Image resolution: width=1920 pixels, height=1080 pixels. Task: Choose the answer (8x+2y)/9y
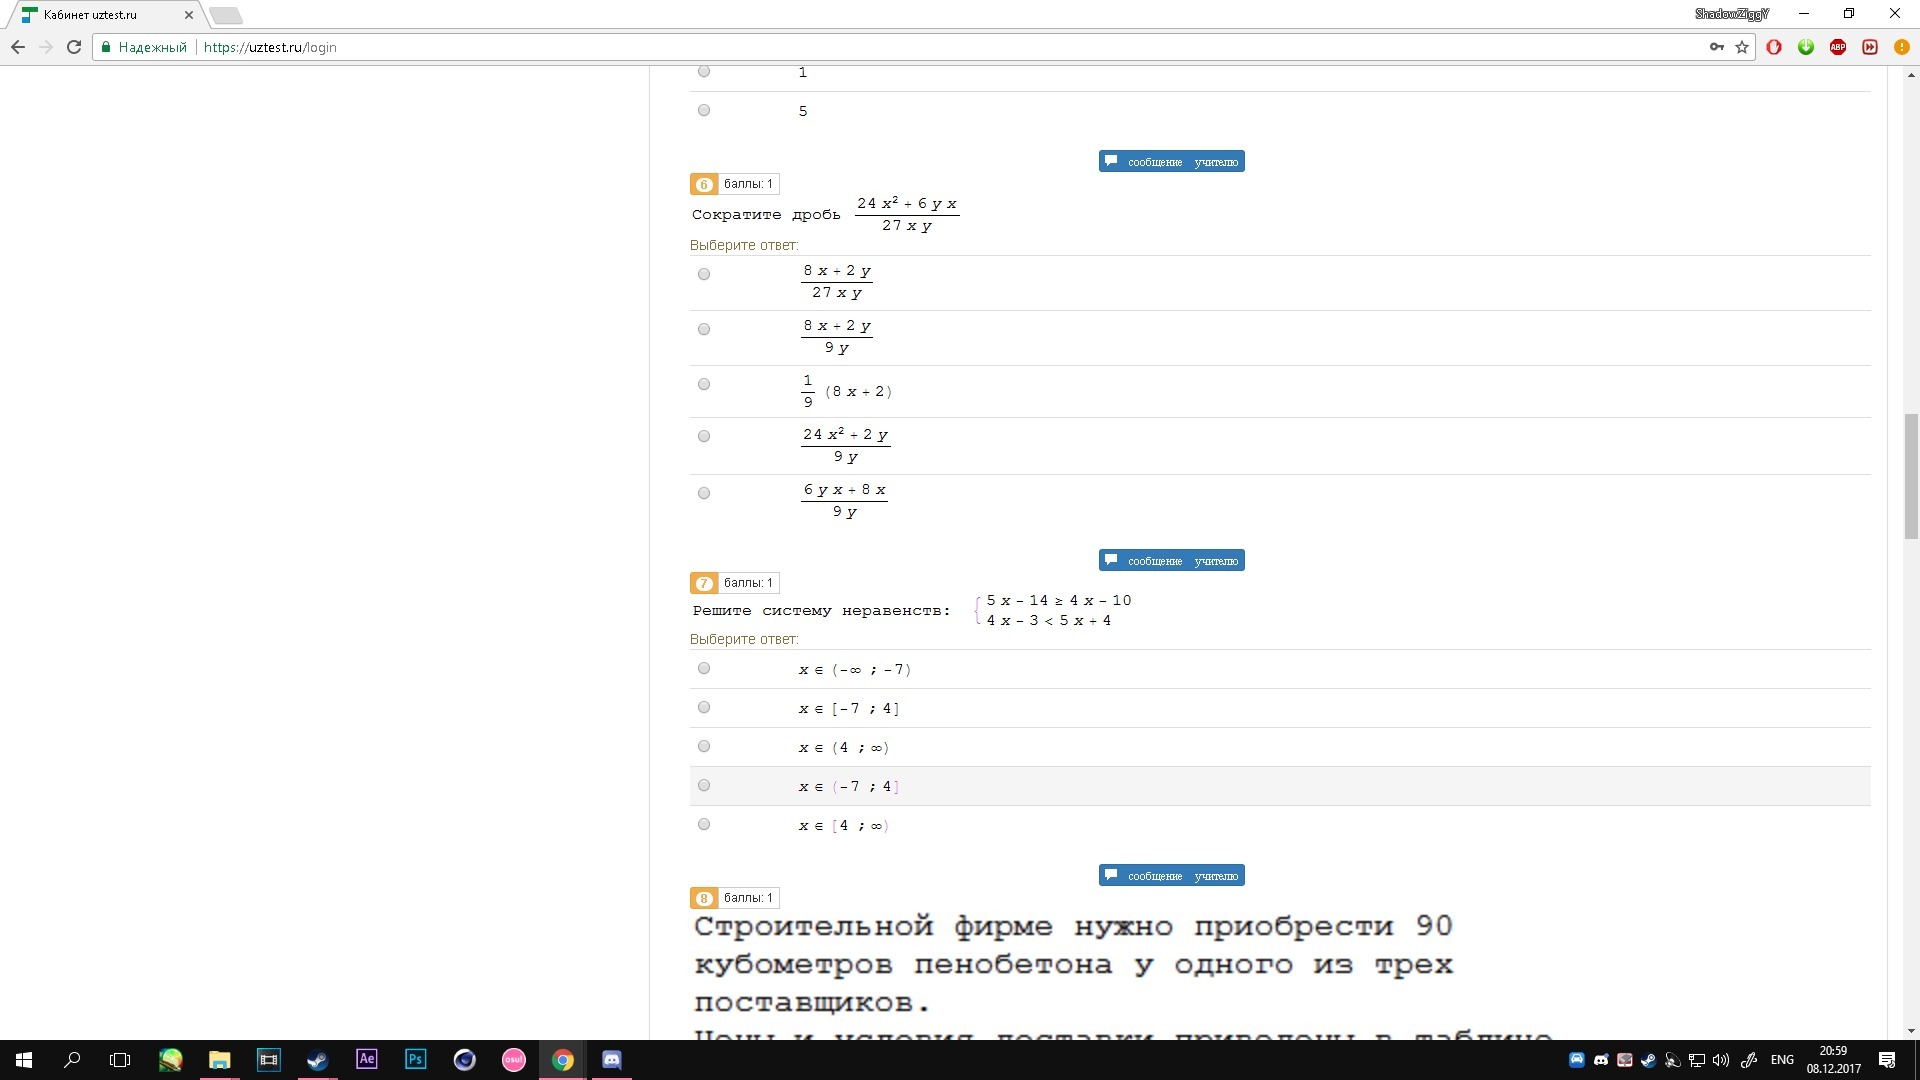tap(703, 329)
